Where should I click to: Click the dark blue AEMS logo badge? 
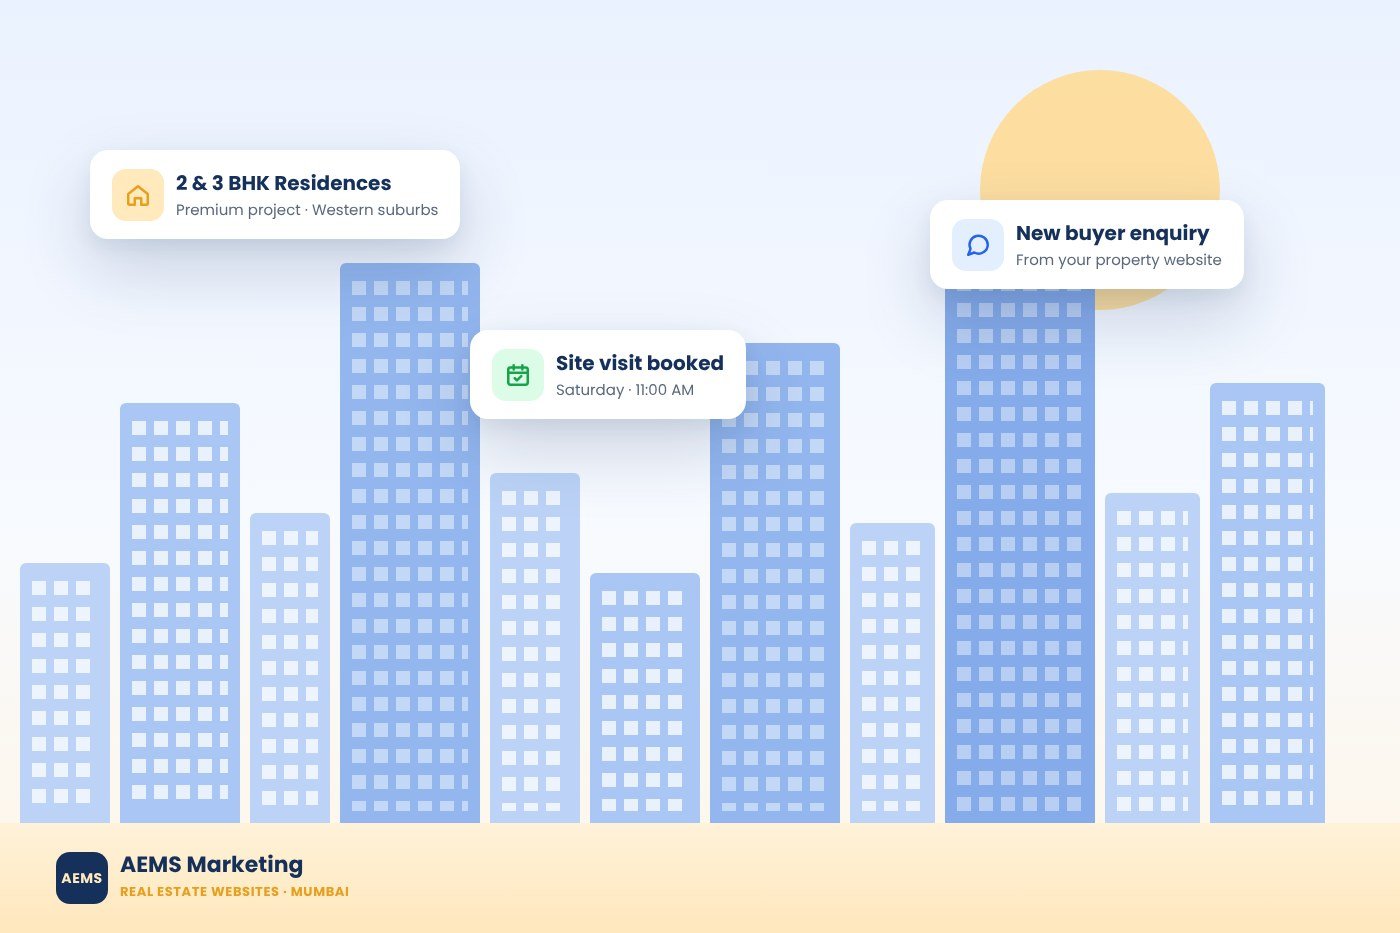[x=82, y=878]
